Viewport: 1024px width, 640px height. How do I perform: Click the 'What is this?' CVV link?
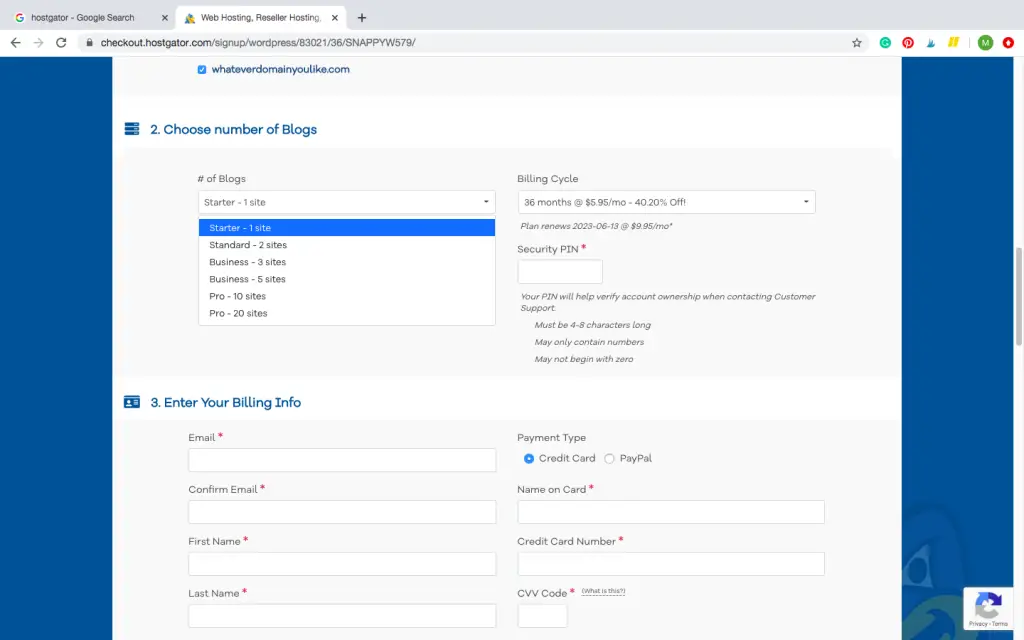(x=603, y=591)
